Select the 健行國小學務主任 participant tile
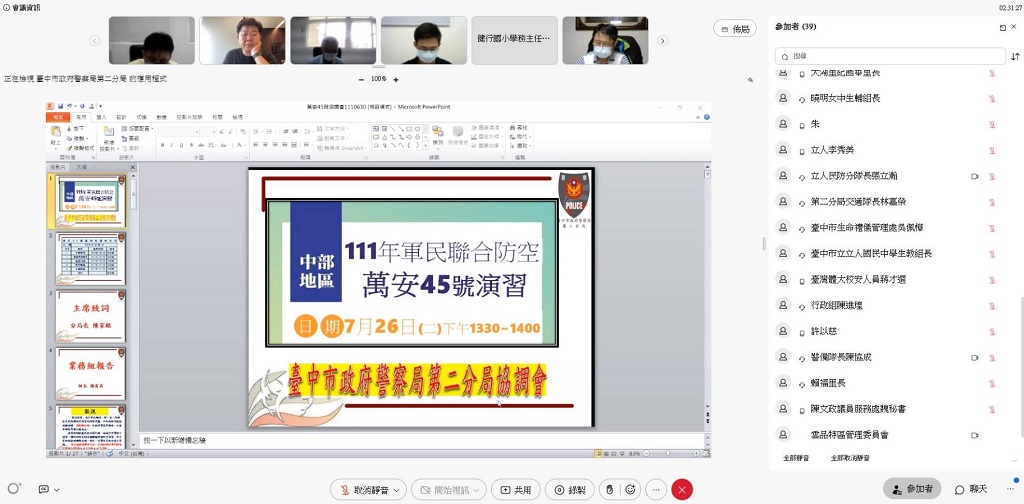1024x504 pixels. point(515,40)
